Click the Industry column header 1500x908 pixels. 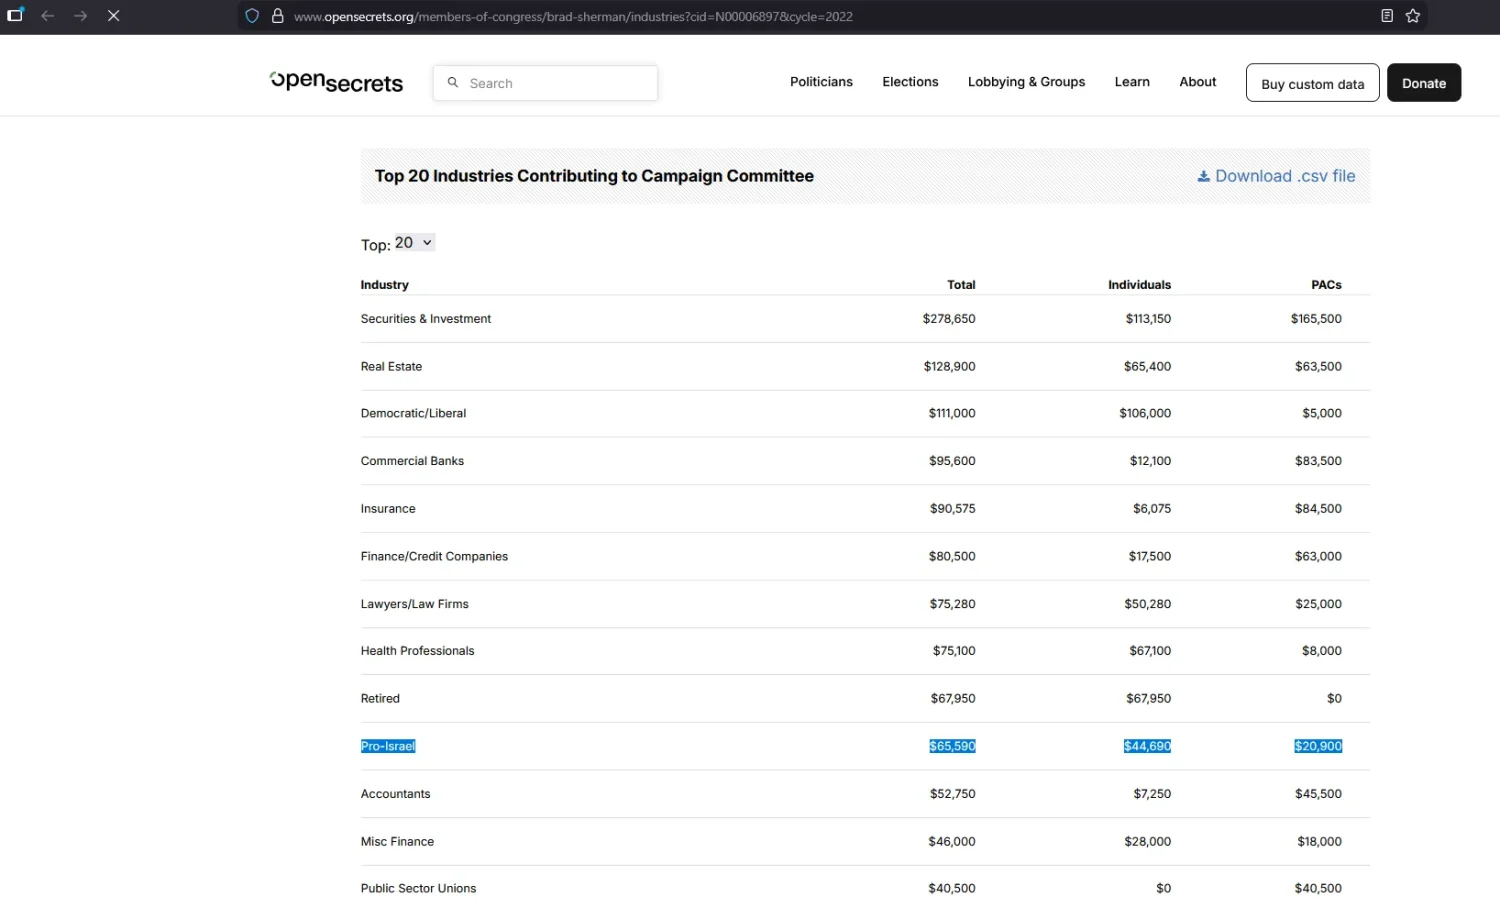coord(385,285)
